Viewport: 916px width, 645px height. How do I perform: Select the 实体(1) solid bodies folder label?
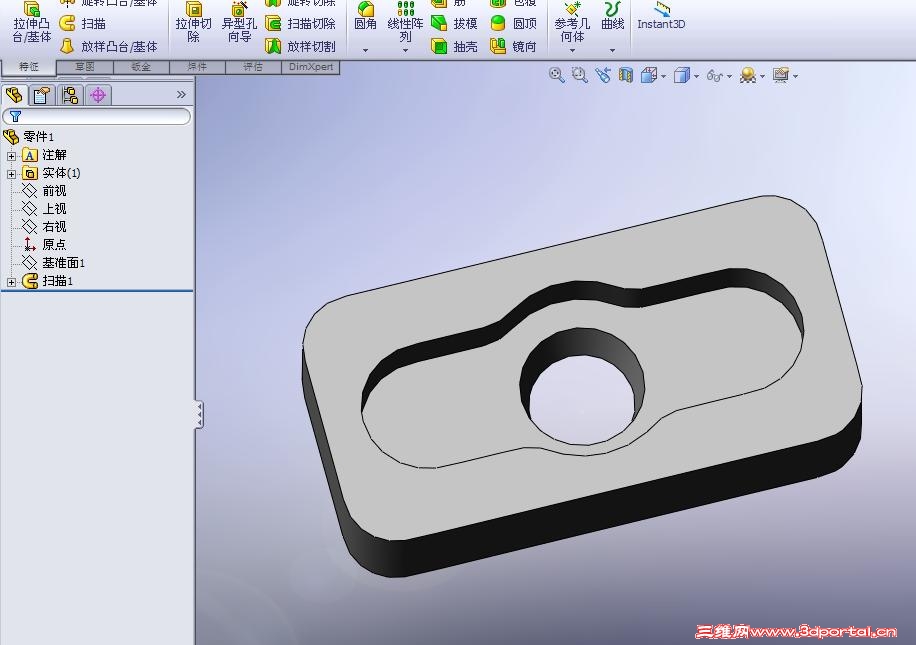[x=61, y=173]
